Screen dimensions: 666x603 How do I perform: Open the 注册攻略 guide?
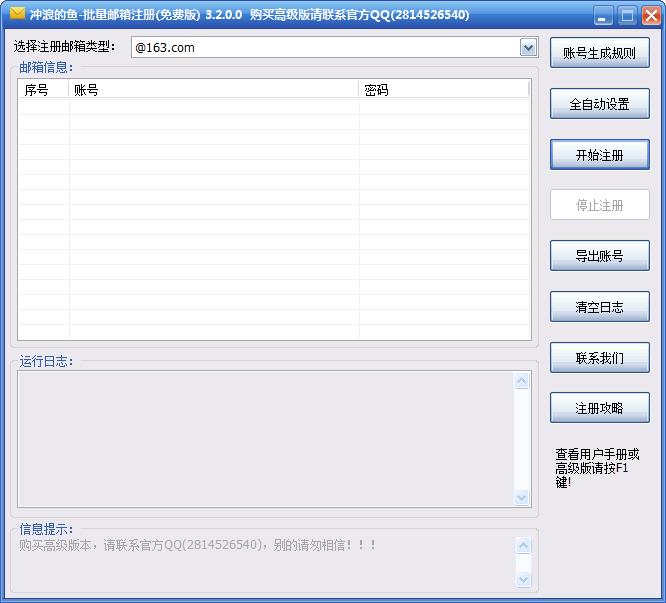(x=599, y=409)
